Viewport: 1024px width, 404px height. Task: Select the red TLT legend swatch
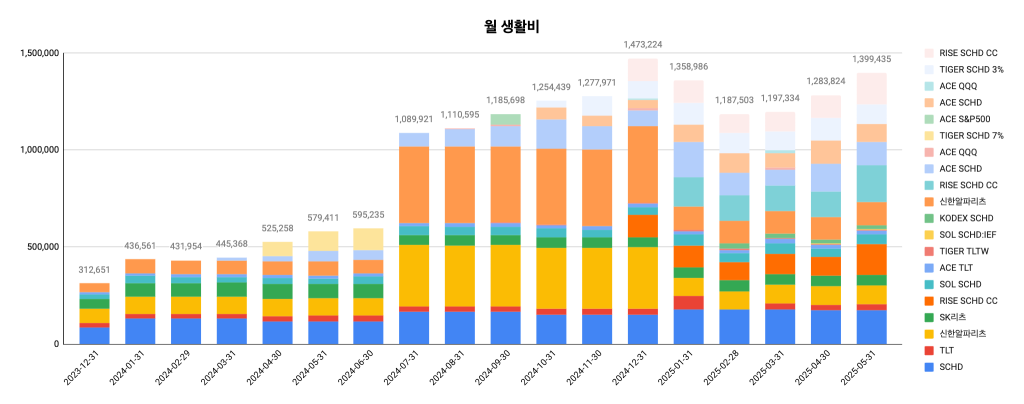(x=929, y=350)
